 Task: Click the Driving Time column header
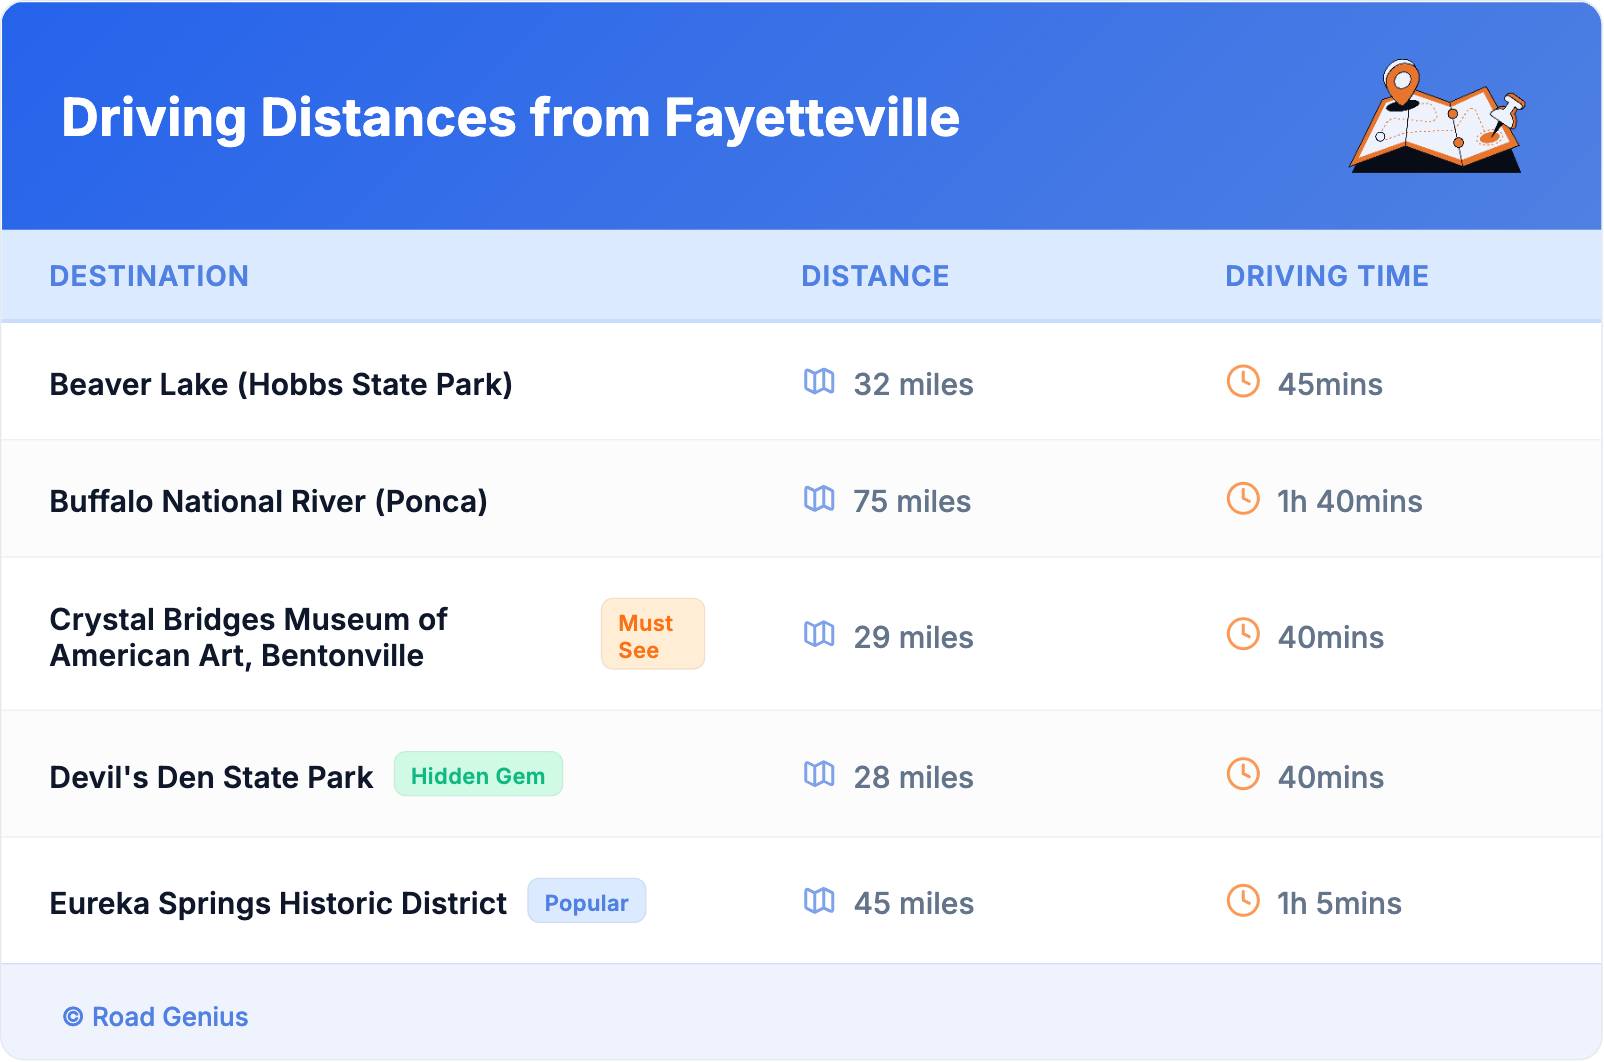click(x=1326, y=276)
